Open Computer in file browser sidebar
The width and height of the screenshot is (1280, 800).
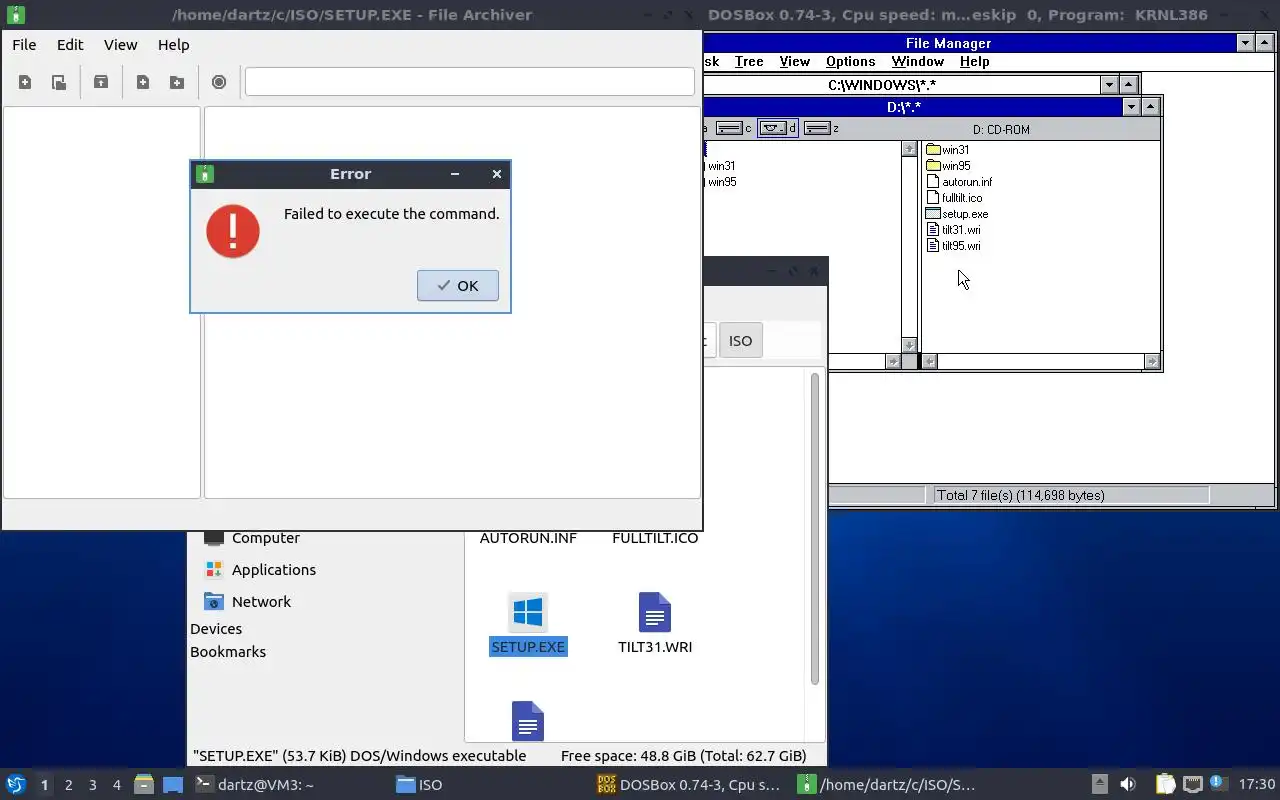tap(252, 538)
